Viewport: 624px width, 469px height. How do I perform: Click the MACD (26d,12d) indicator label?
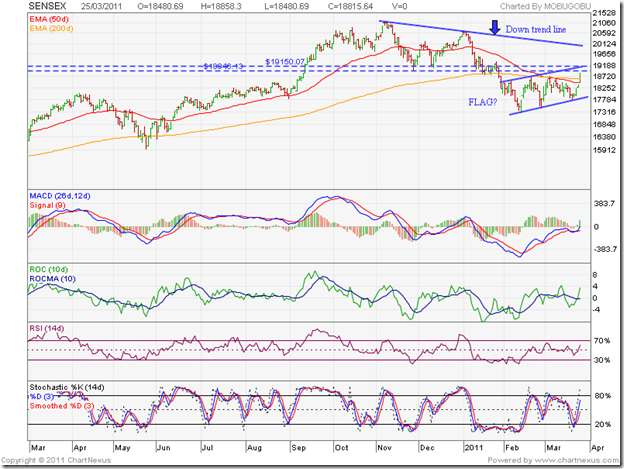coord(60,196)
